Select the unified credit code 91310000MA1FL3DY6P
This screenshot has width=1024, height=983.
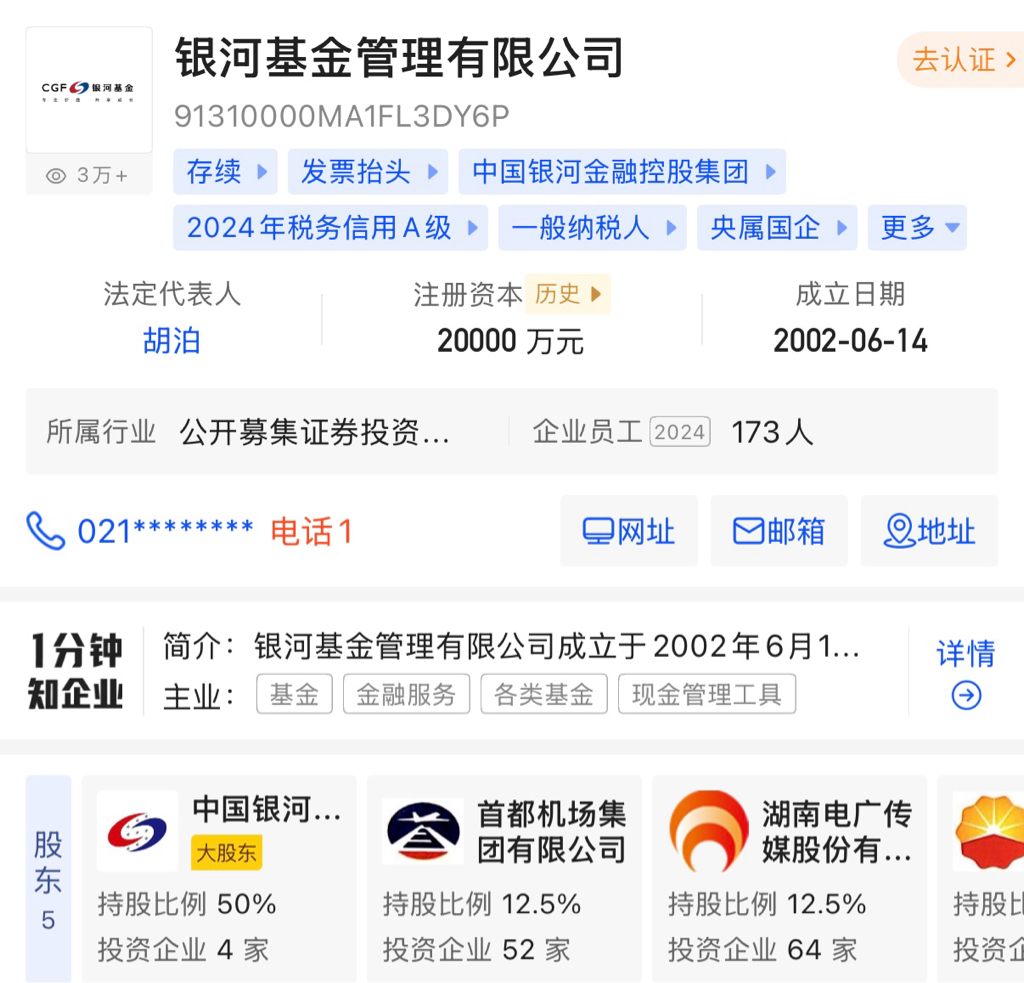(x=342, y=116)
